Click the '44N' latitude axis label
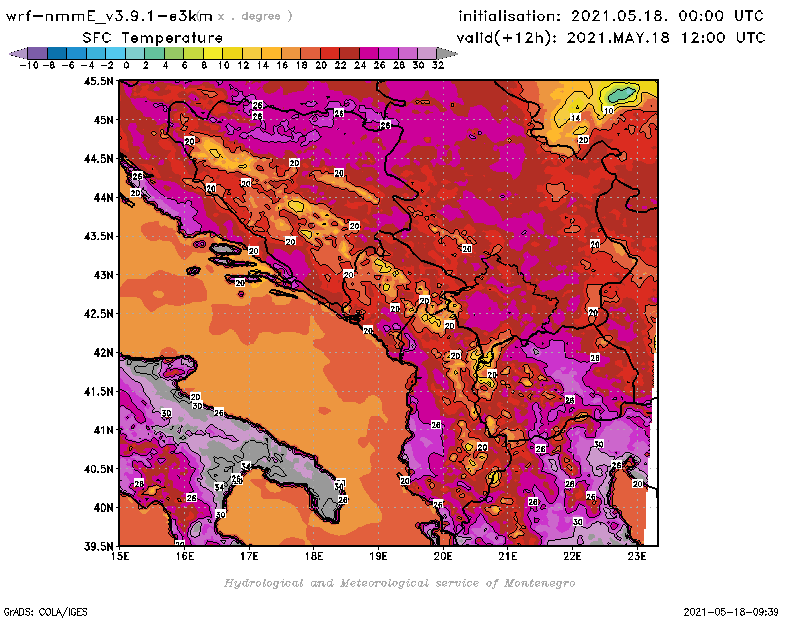This screenshot has height=618, width=800. point(103,197)
